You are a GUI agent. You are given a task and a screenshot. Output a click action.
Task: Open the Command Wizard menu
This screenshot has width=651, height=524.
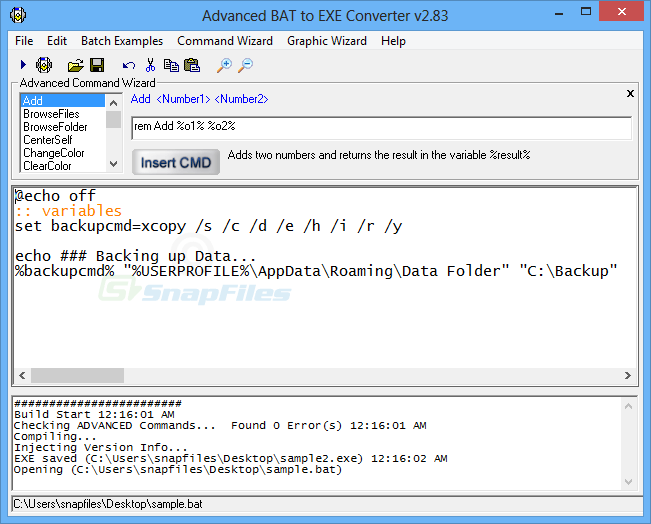[x=225, y=41]
